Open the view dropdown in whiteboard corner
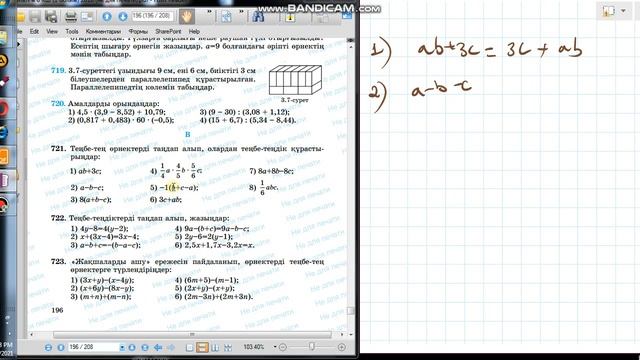The width and height of the screenshot is (640, 360). (x=623, y=11)
